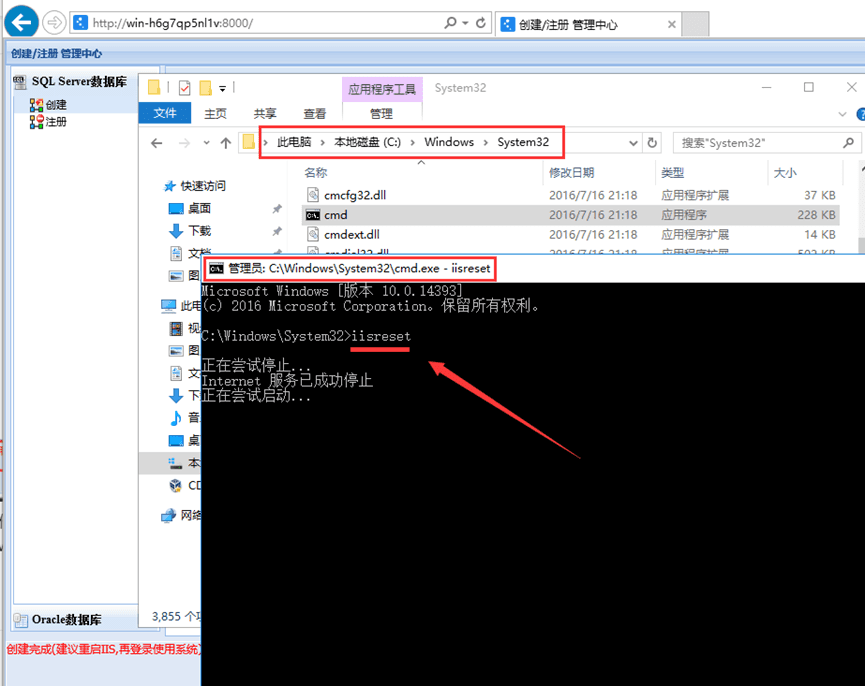
Task: Click System32 in Explorer breadcrumb
Action: (x=523, y=142)
